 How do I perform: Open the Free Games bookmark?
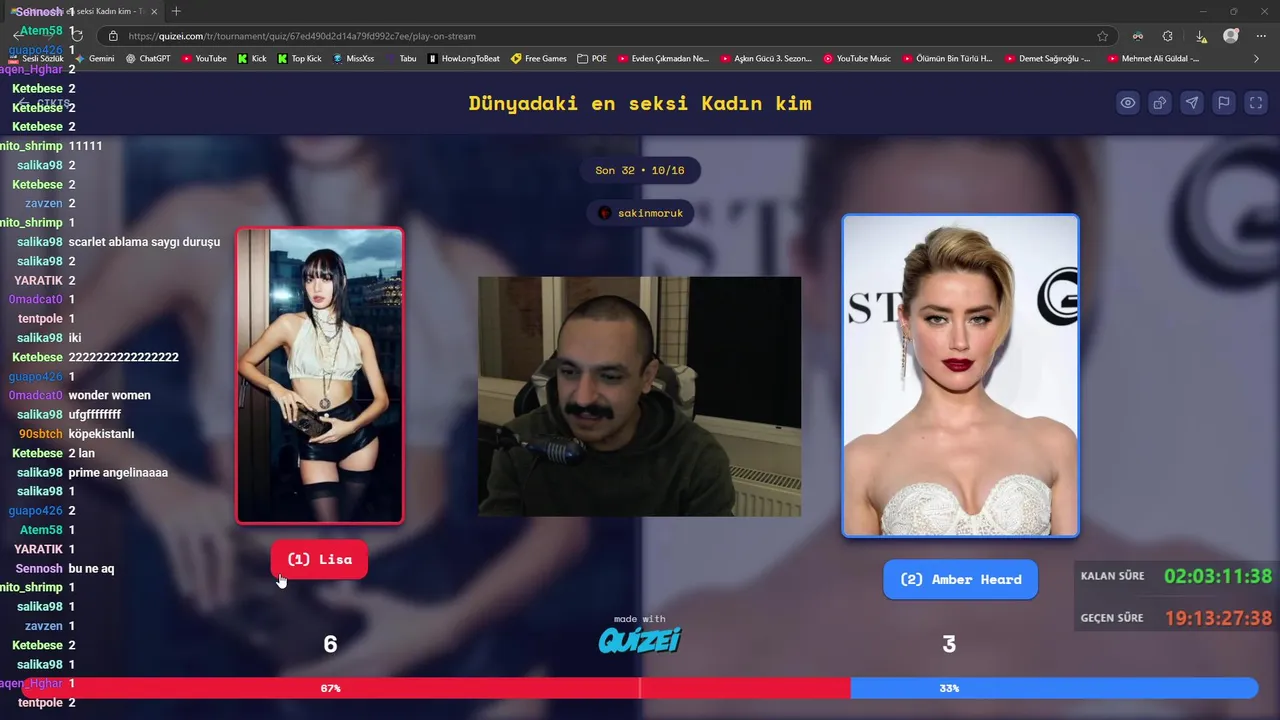(x=539, y=59)
